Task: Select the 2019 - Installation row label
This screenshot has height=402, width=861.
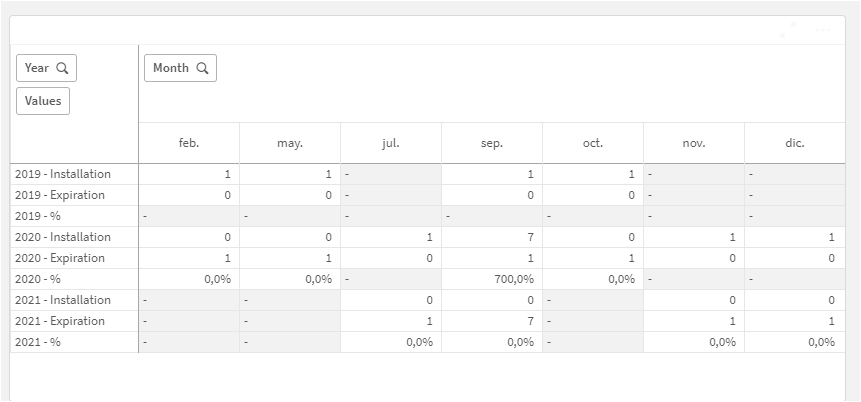Action: tap(63, 174)
